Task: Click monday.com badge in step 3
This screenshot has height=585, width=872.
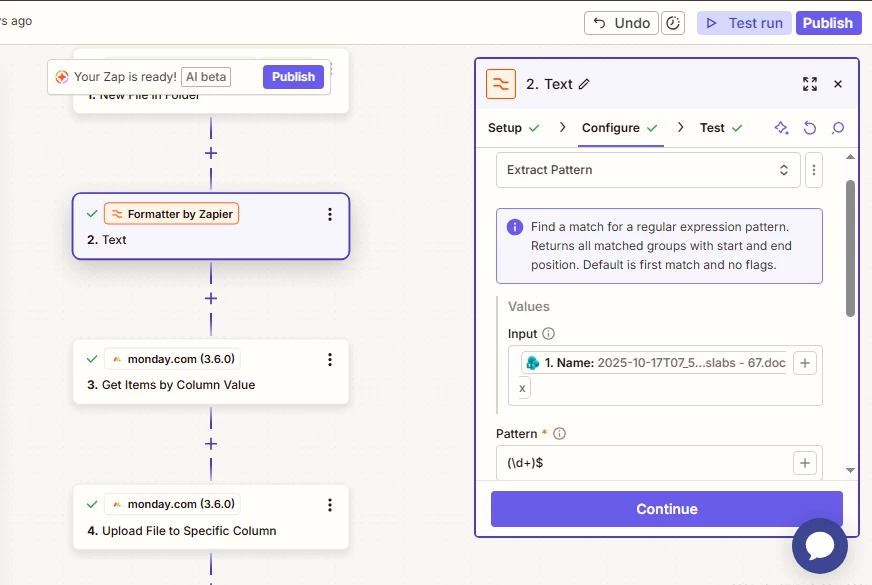Action: tap(172, 359)
